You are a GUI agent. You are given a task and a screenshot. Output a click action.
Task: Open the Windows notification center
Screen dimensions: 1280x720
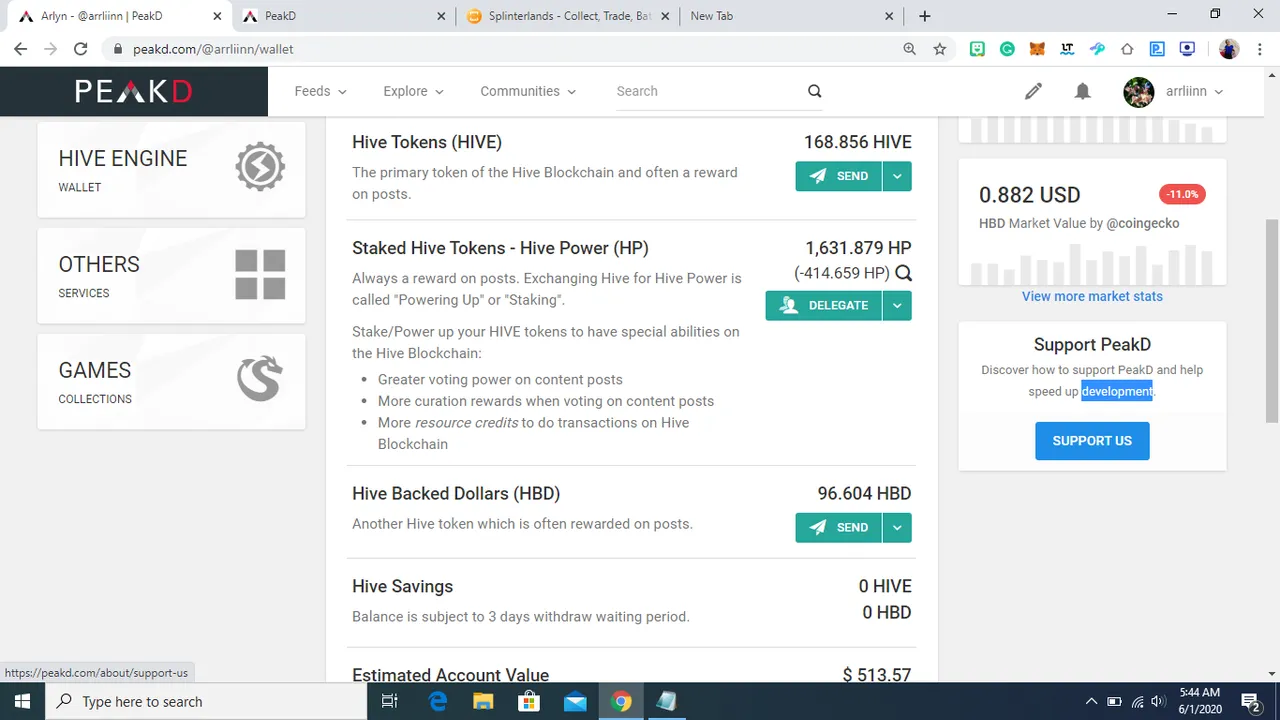click(1251, 701)
